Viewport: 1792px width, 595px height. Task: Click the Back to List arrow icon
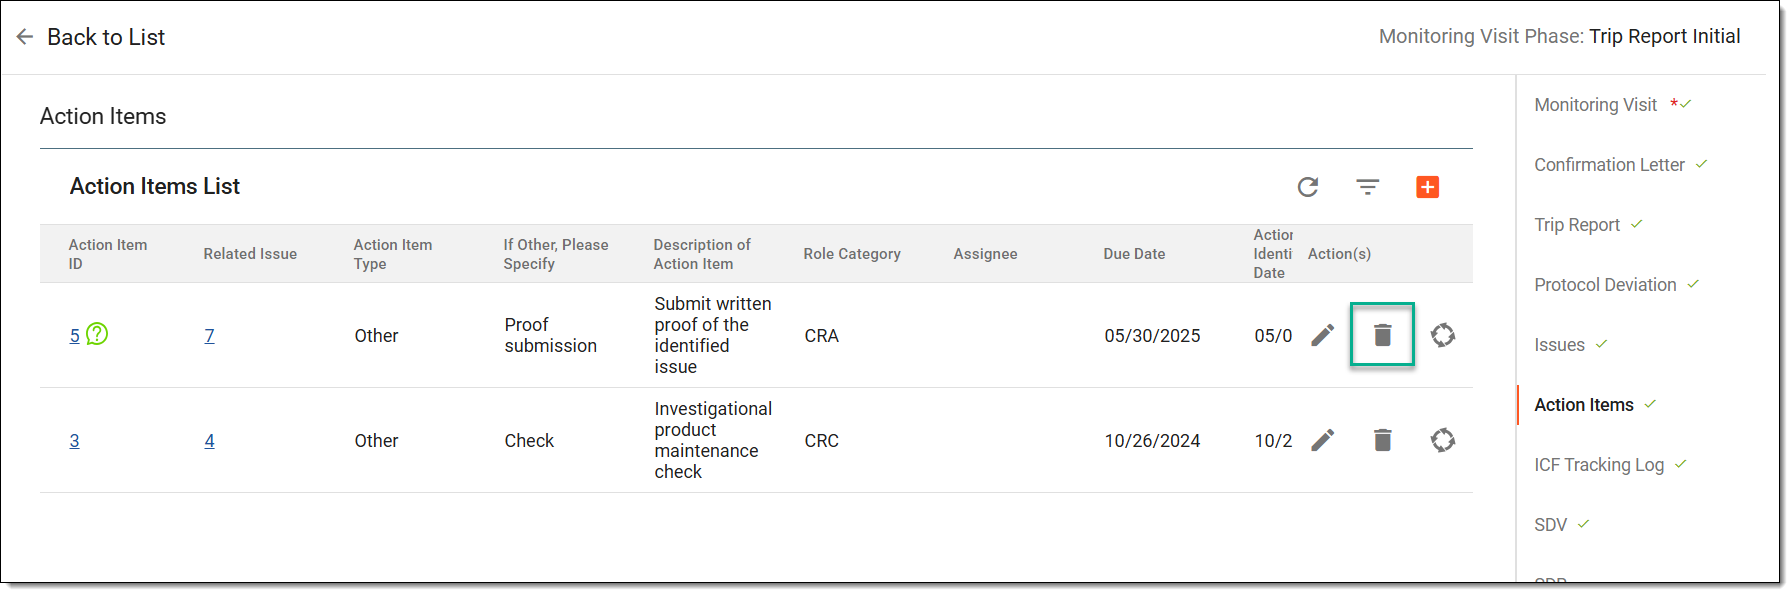pos(25,37)
